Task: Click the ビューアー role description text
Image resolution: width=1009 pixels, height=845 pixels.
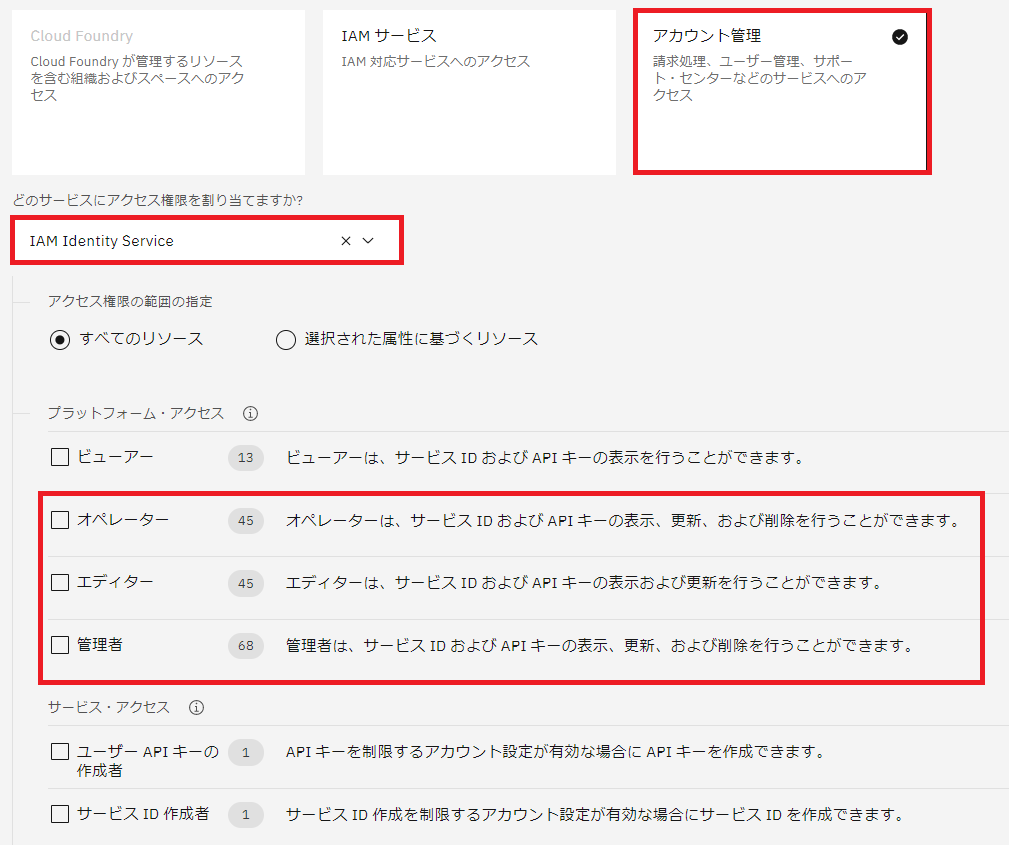Action: (546, 458)
